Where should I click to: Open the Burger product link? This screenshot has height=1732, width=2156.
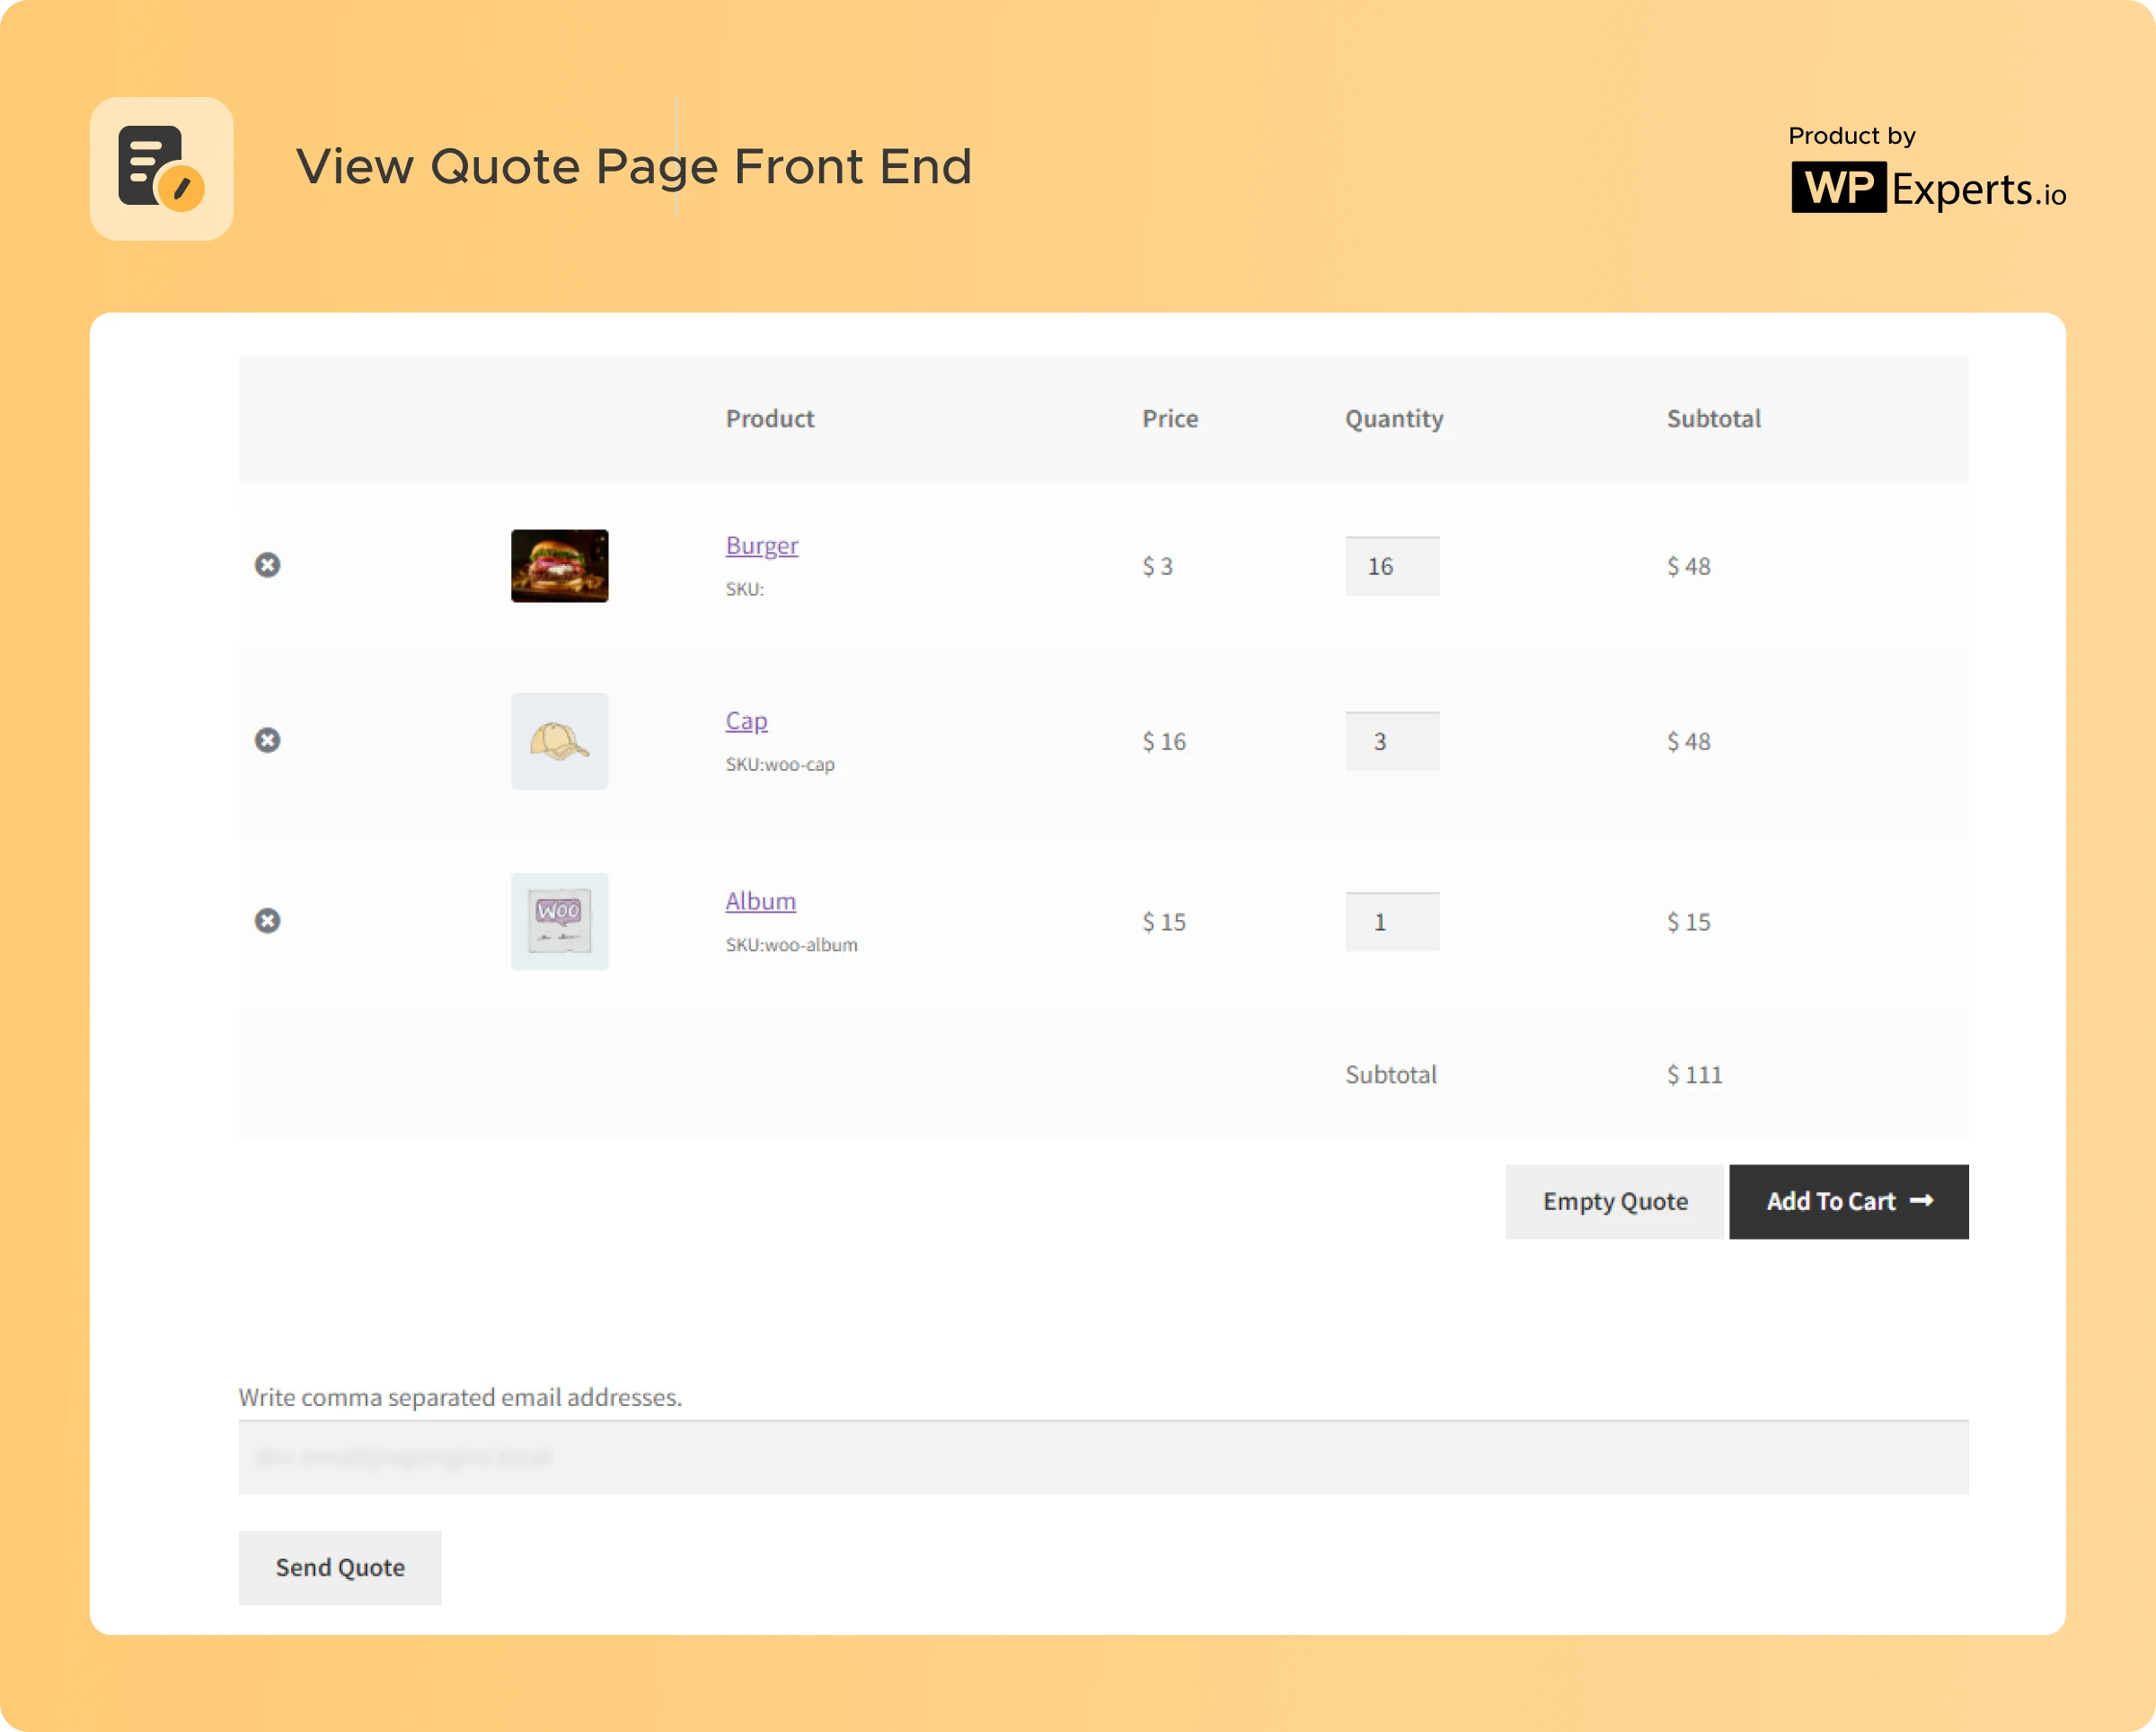(x=762, y=546)
